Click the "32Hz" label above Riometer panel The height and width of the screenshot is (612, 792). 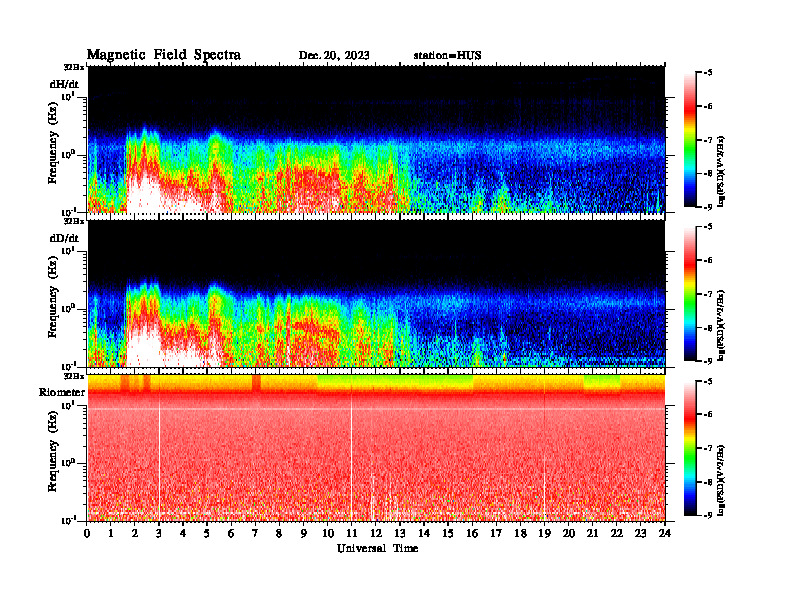pos(74,376)
